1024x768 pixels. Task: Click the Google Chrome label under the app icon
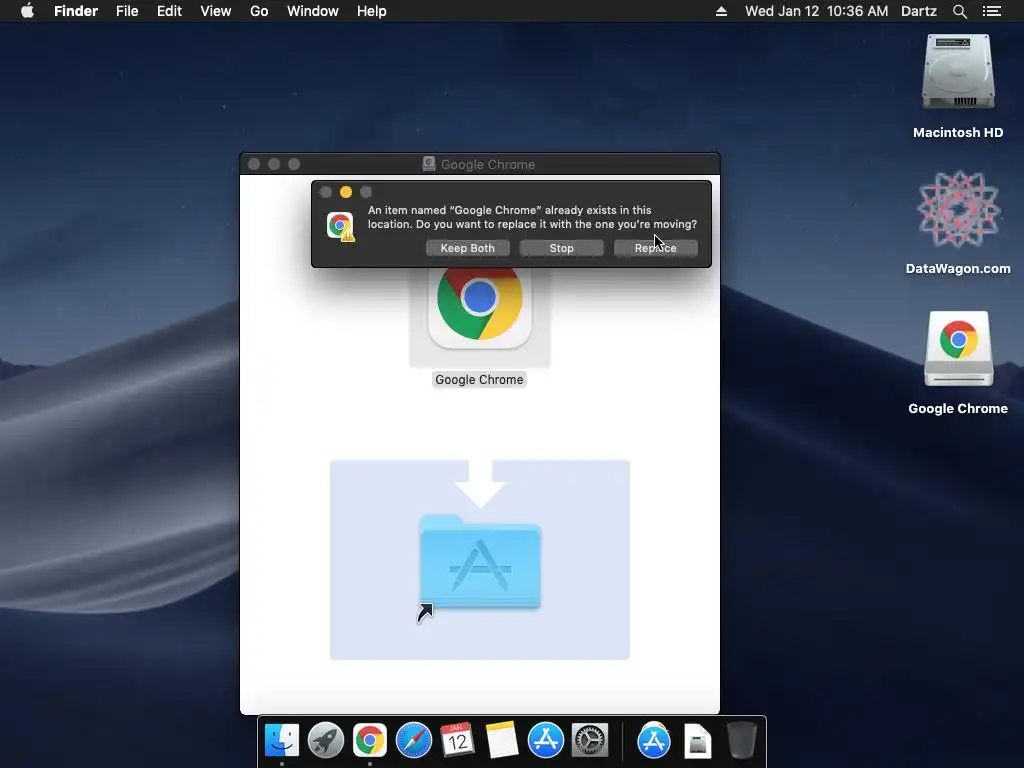coord(479,379)
